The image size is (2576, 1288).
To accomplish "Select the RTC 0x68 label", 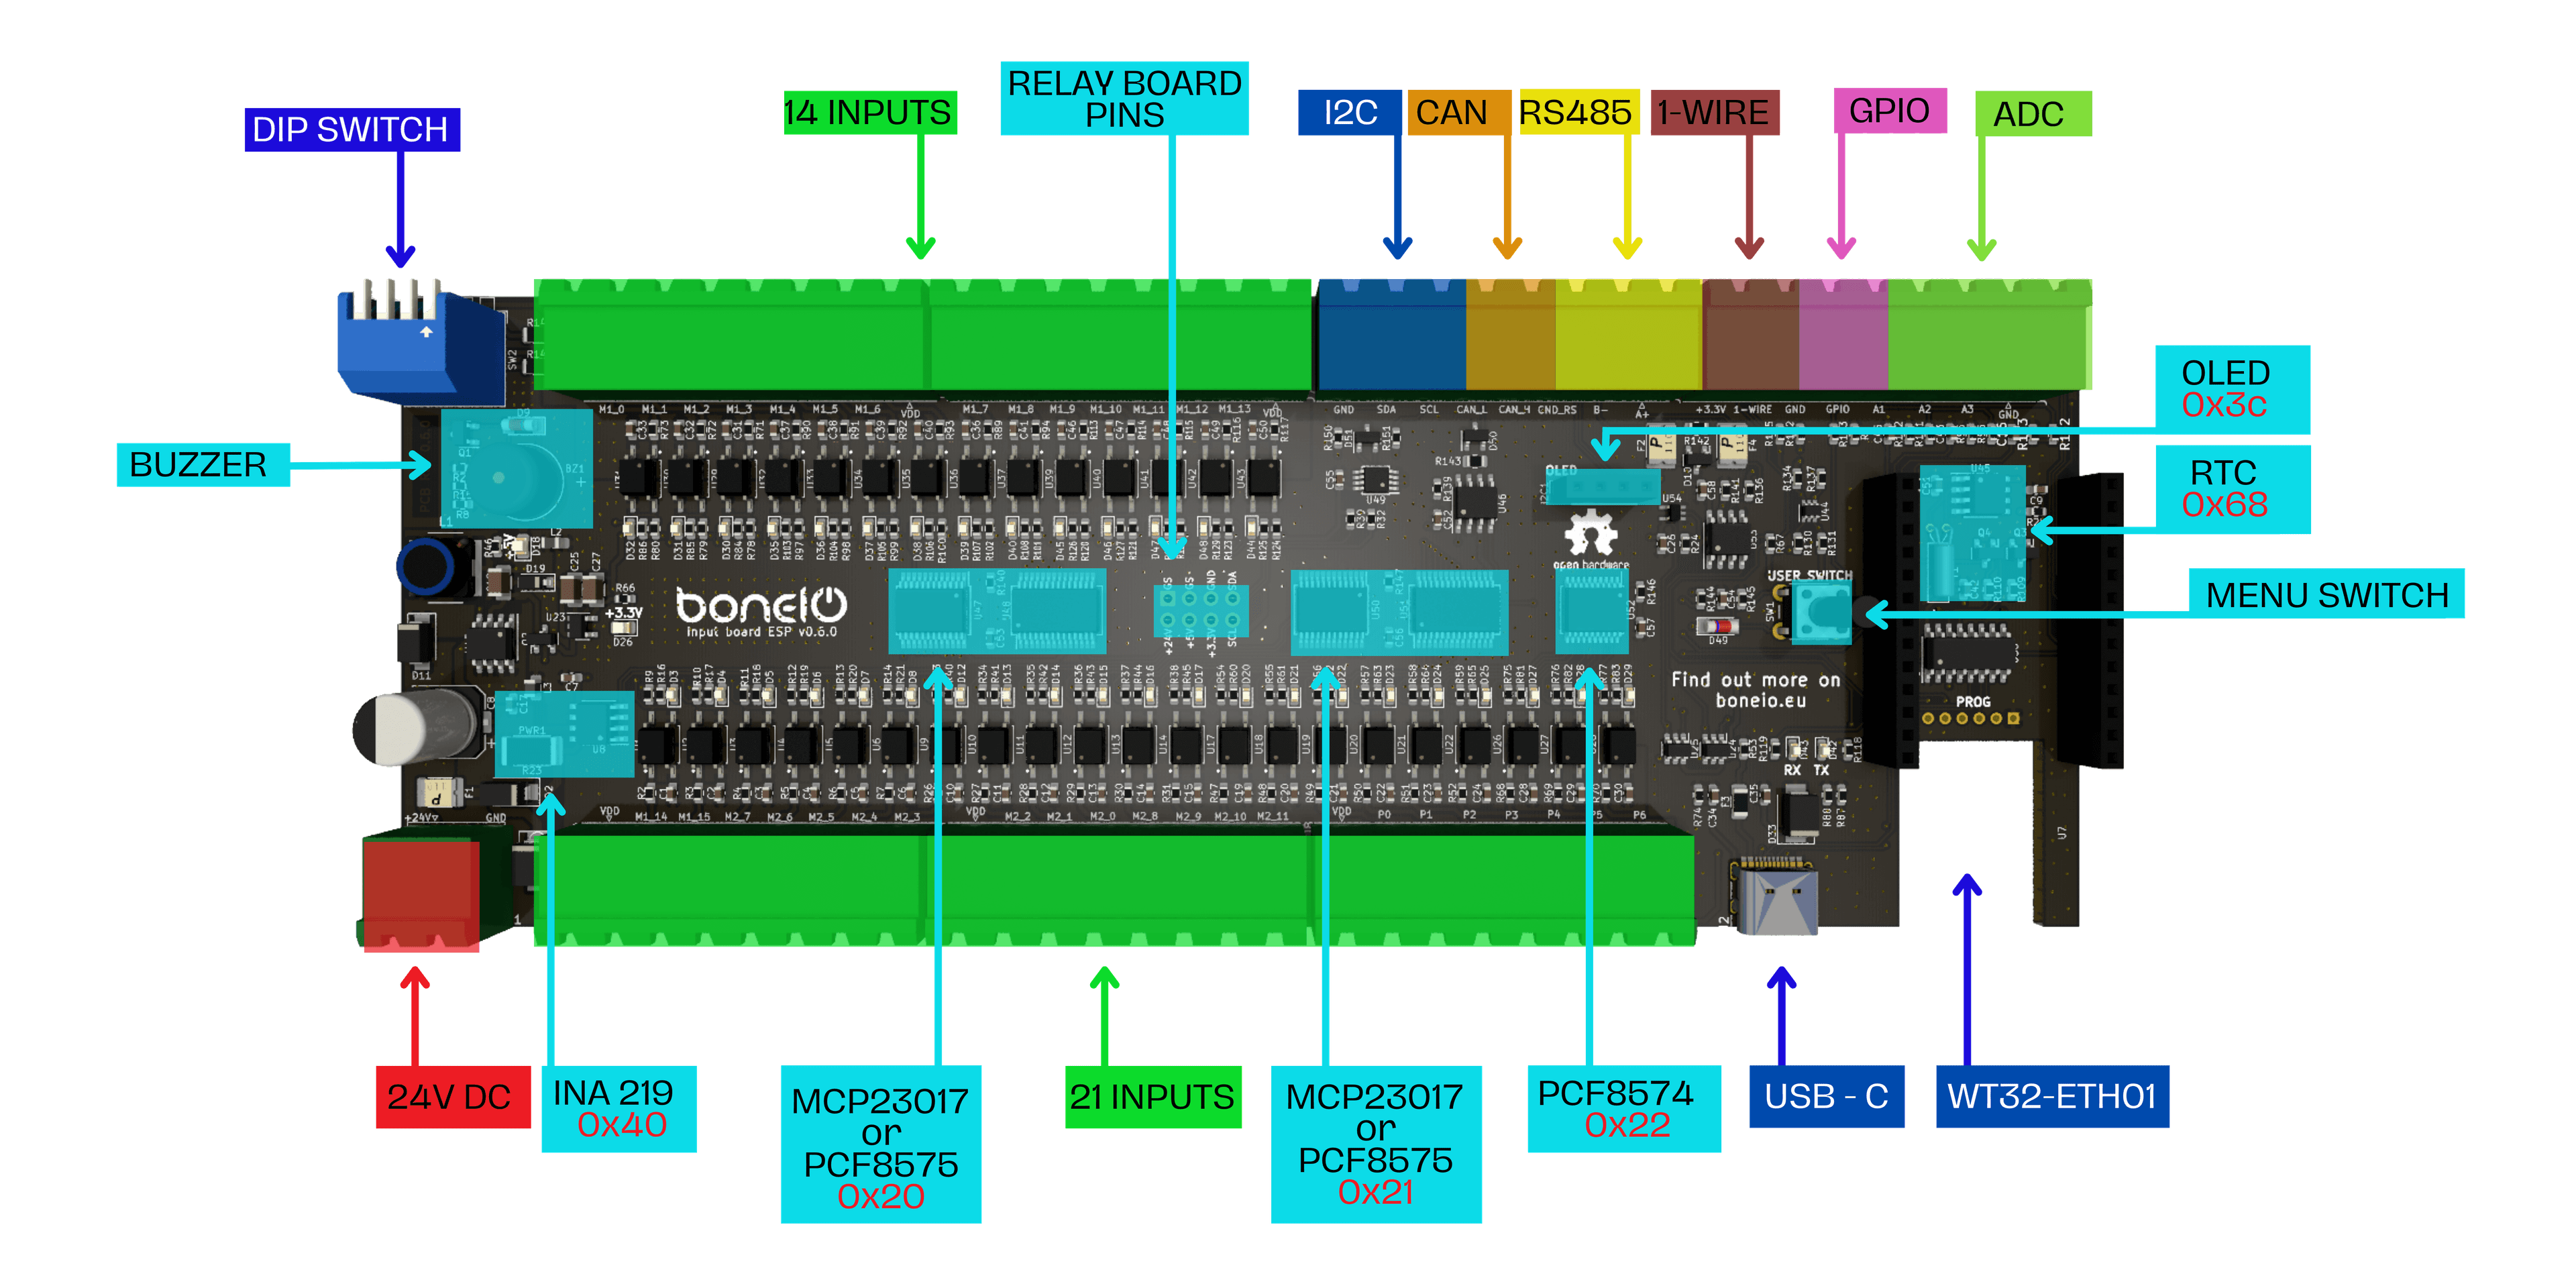I will point(2232,489).
